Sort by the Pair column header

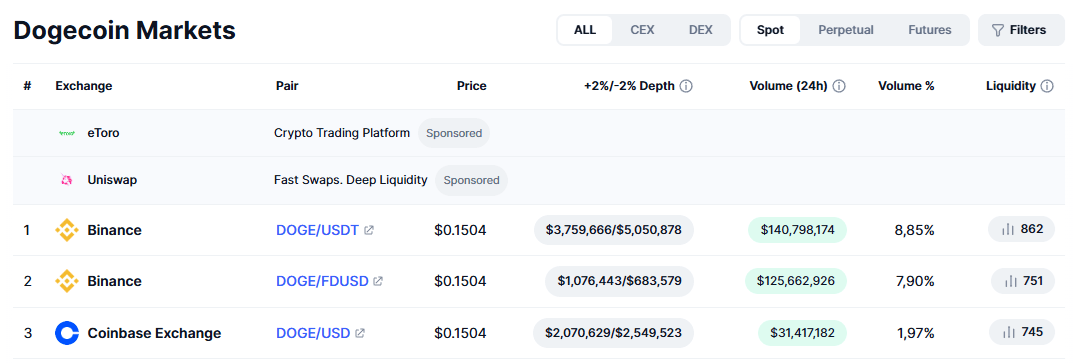pyautogui.click(x=287, y=86)
